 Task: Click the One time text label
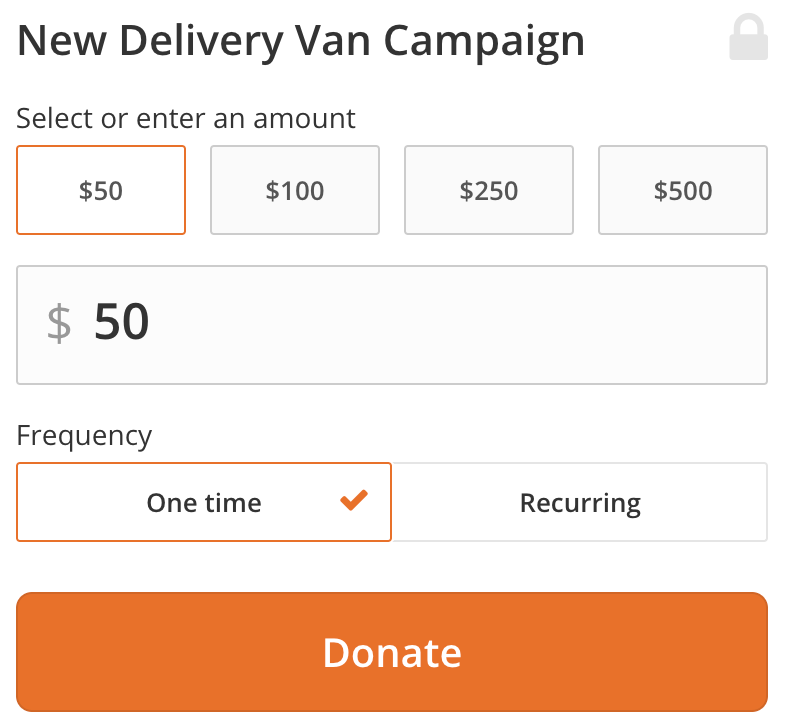pyautogui.click(x=204, y=502)
